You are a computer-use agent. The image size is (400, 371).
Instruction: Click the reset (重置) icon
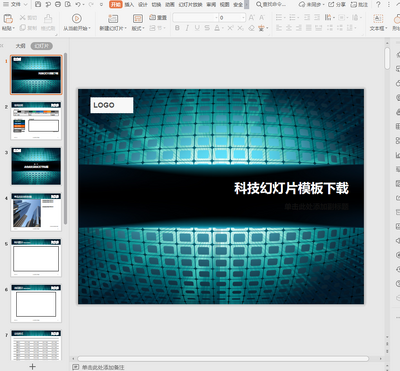[152, 17]
